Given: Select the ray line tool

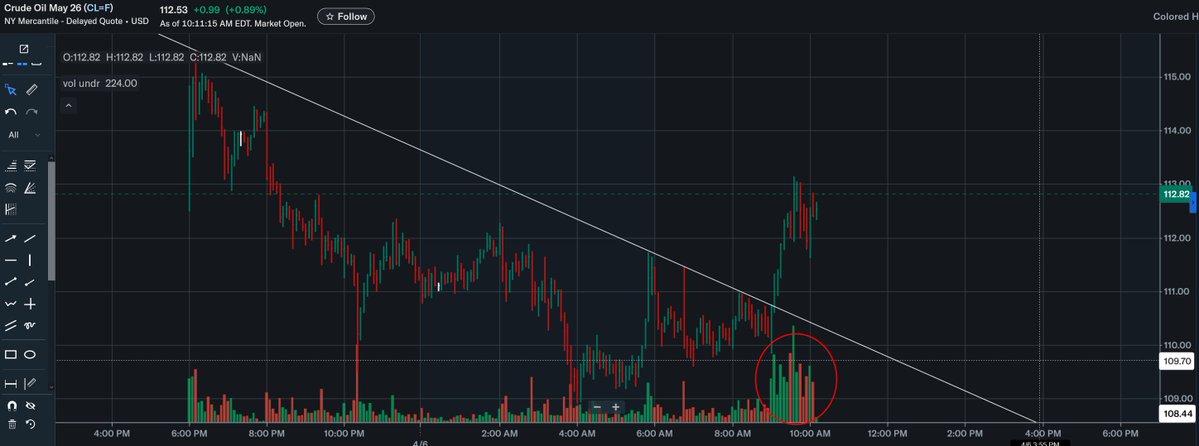Looking at the screenshot, I should point(31,282).
